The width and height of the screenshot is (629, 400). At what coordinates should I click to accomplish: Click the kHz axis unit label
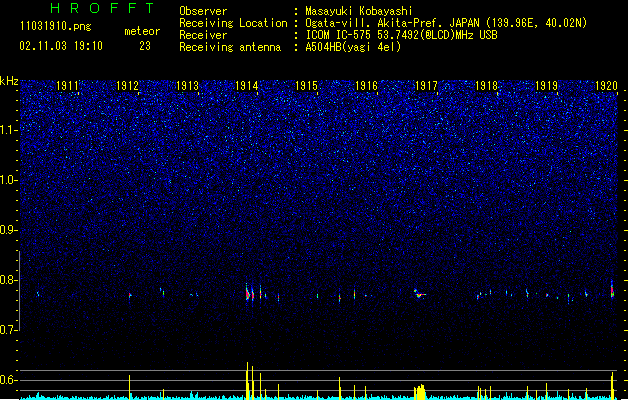[9, 81]
